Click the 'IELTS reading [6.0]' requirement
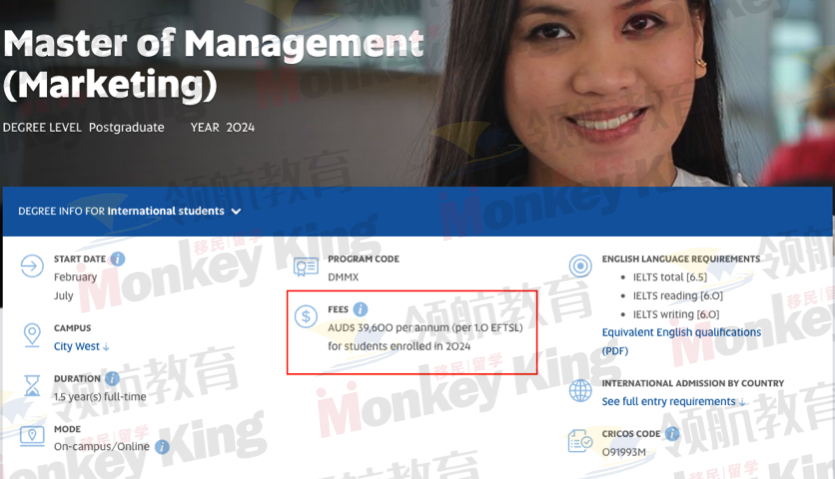835x479 pixels. coord(677,296)
